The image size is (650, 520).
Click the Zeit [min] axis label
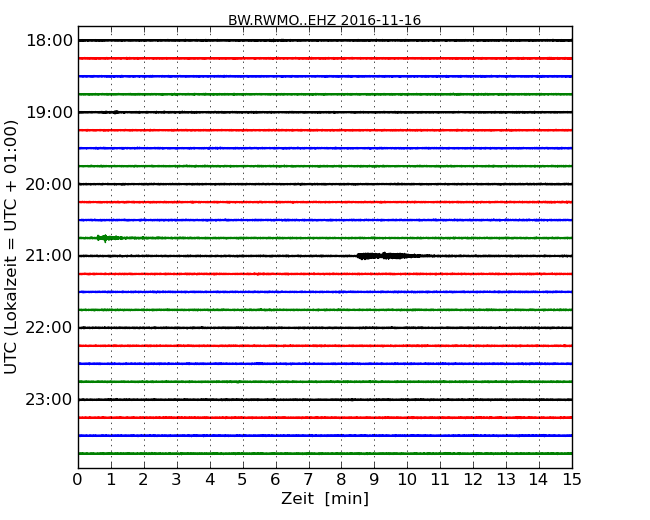click(x=325, y=498)
